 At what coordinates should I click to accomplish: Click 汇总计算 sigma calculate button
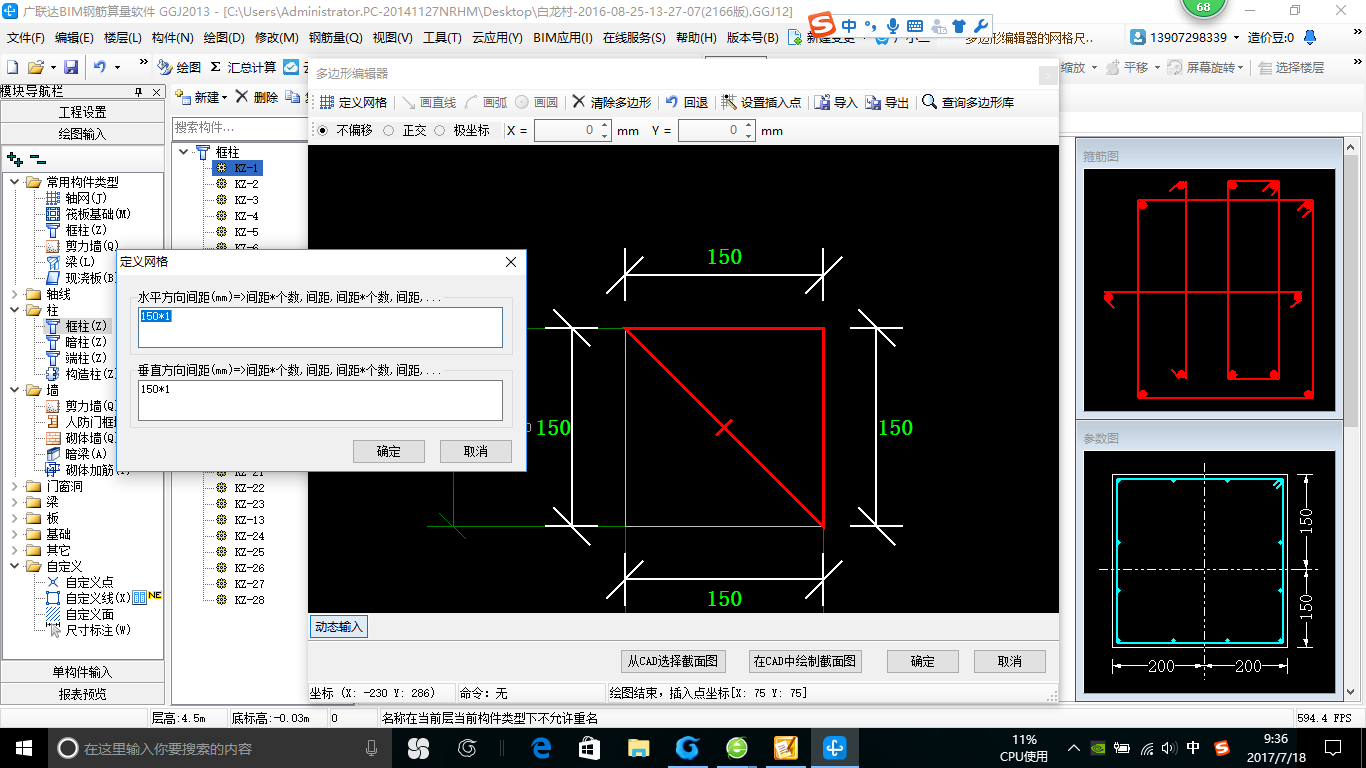coord(243,67)
